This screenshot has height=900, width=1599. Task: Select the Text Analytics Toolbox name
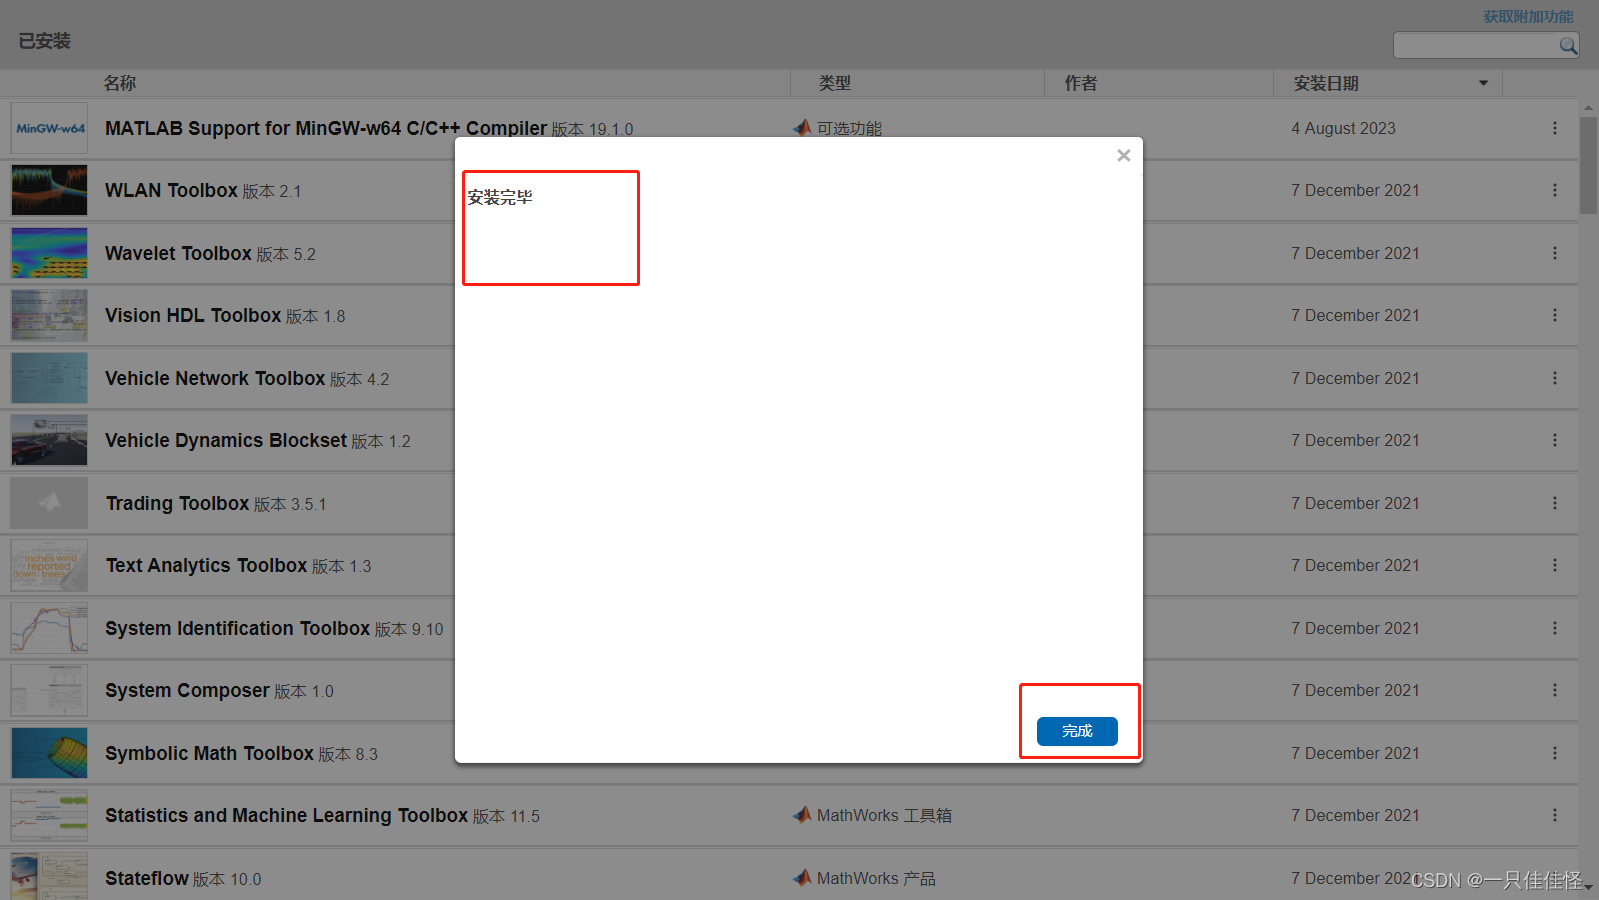(206, 565)
